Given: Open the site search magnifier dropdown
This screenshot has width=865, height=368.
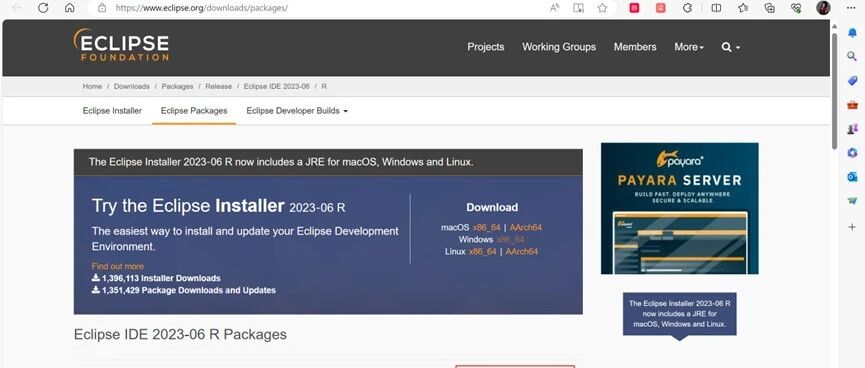Looking at the screenshot, I should pyautogui.click(x=730, y=47).
